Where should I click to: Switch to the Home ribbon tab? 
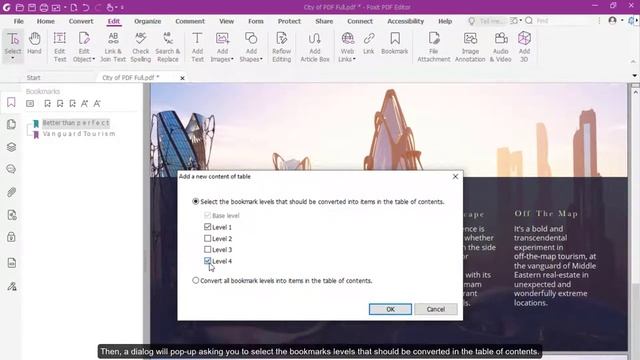point(45,21)
